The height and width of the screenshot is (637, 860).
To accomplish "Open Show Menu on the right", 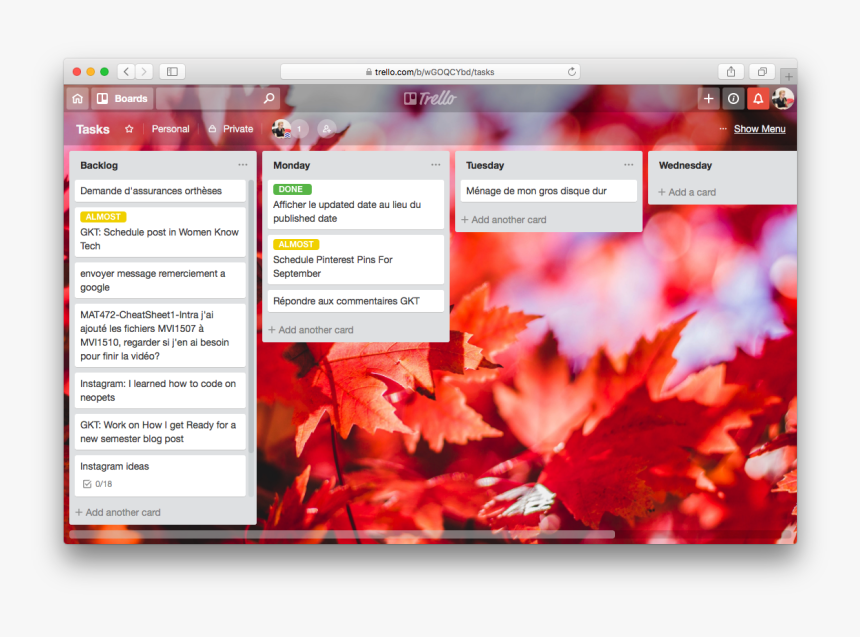I will 762,128.
